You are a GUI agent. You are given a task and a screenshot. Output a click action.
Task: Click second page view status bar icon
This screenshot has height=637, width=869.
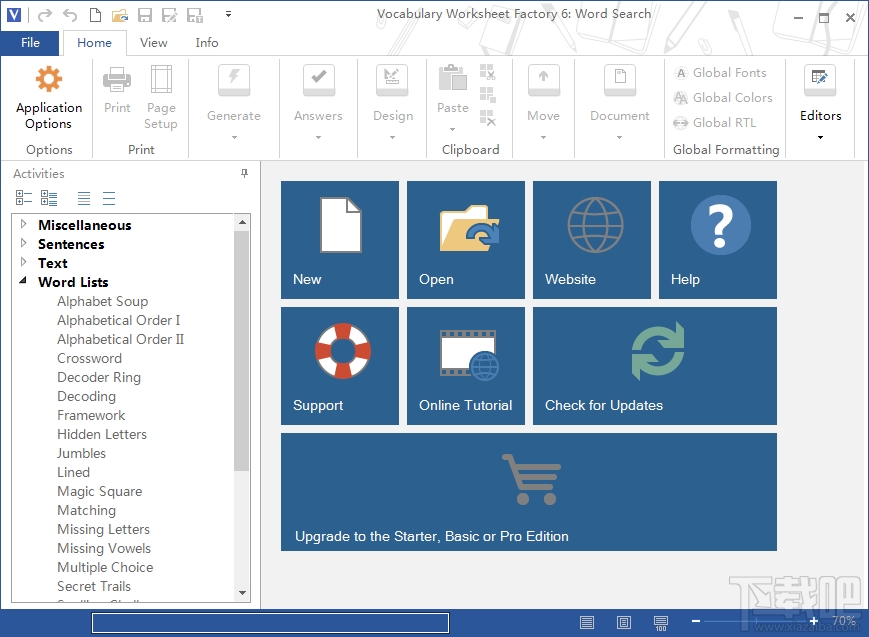click(x=623, y=623)
